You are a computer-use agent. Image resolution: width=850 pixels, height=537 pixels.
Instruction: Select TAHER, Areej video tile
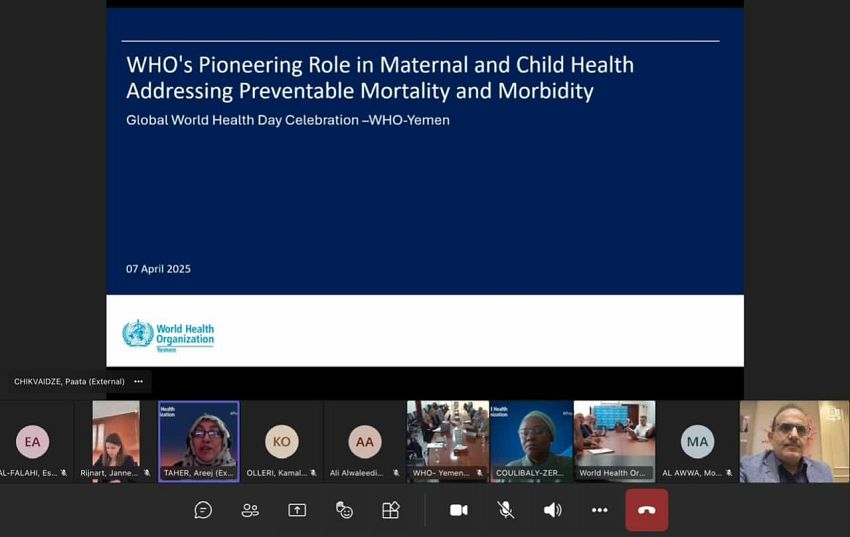[199, 440]
